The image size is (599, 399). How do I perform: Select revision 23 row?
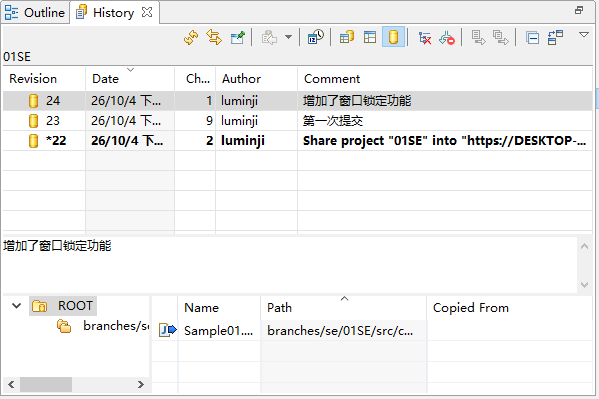[x=298, y=121]
